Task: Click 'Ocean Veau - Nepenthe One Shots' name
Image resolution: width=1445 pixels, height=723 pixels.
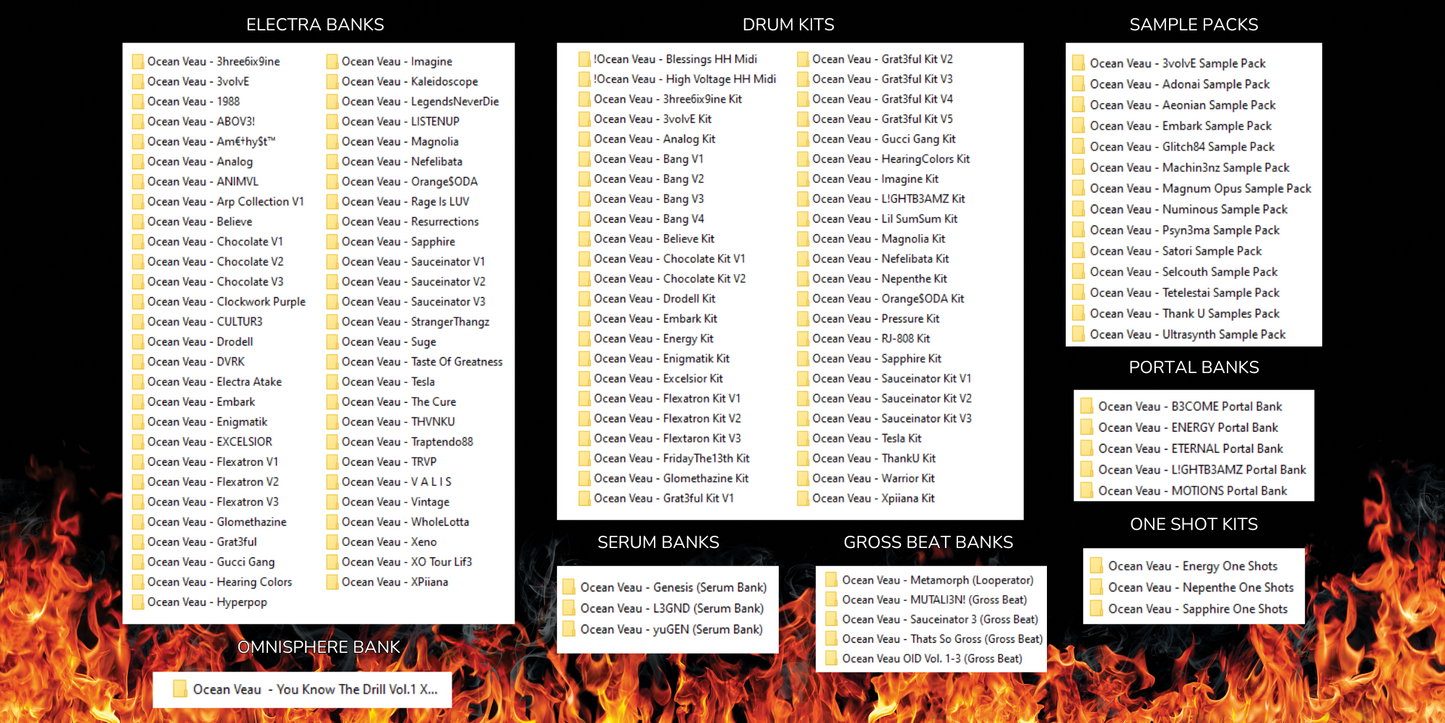Action: click(1201, 587)
